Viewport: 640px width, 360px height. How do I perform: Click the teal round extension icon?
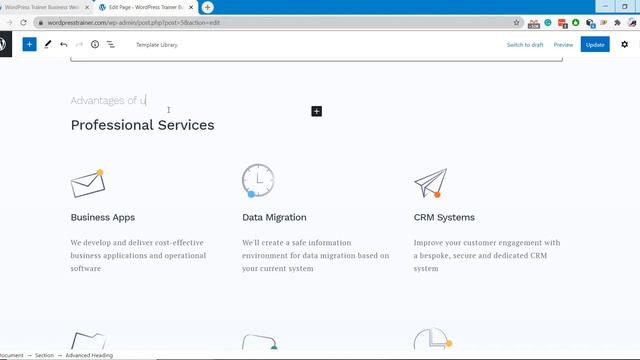tap(548, 23)
